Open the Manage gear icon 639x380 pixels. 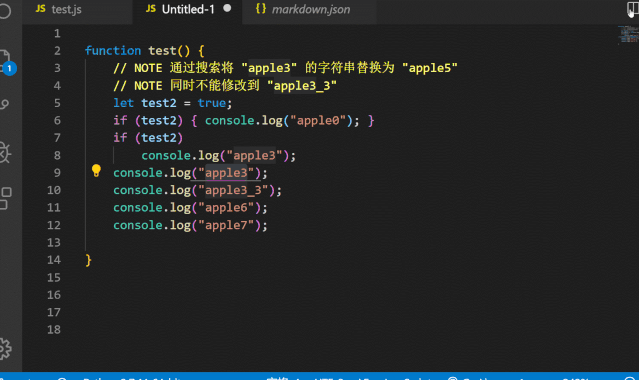tap(5, 349)
